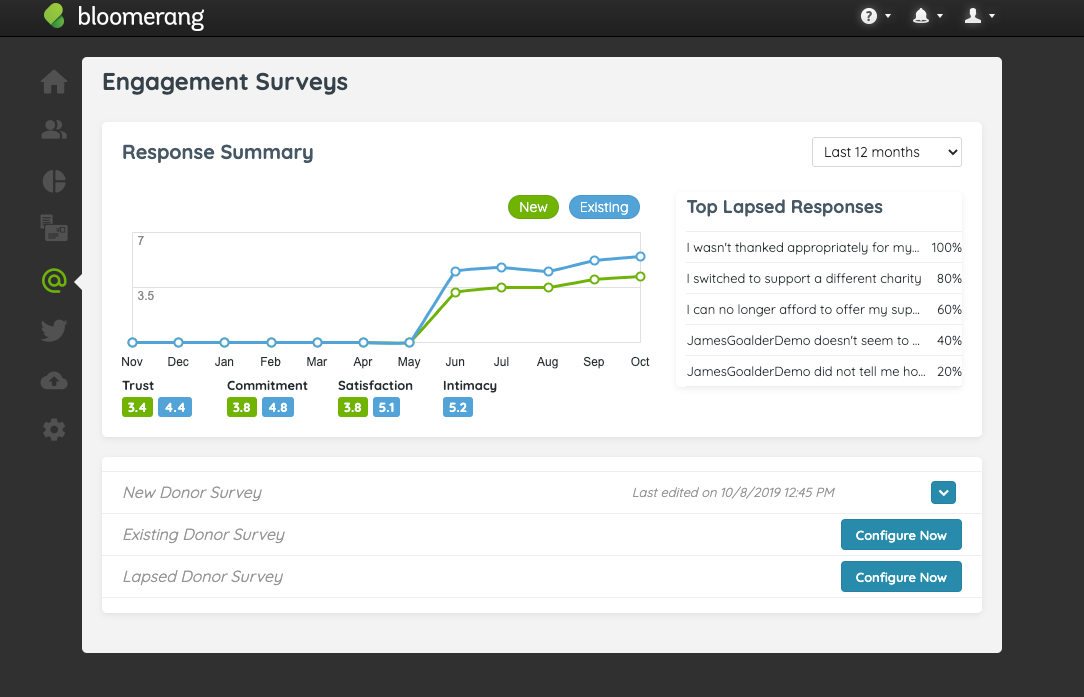Image resolution: width=1084 pixels, height=697 pixels.
Task: Toggle the Existing series pill
Action: point(604,207)
